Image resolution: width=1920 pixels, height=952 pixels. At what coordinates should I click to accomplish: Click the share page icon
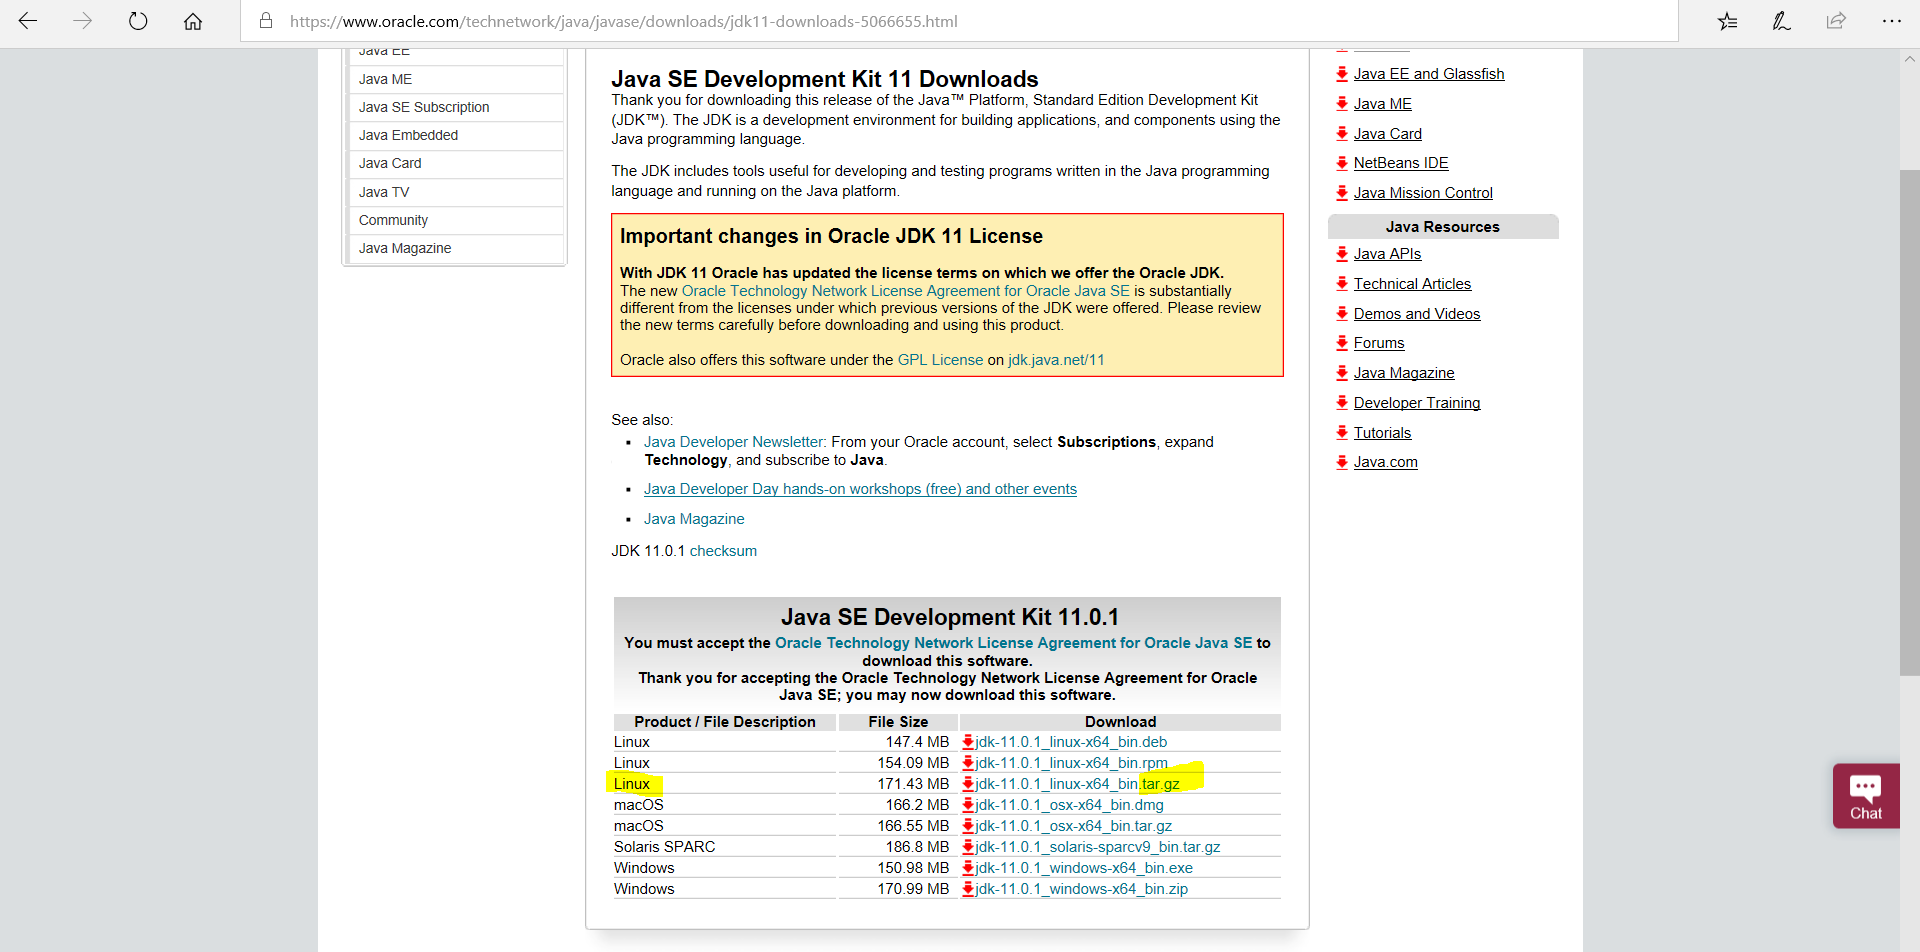click(x=1836, y=21)
